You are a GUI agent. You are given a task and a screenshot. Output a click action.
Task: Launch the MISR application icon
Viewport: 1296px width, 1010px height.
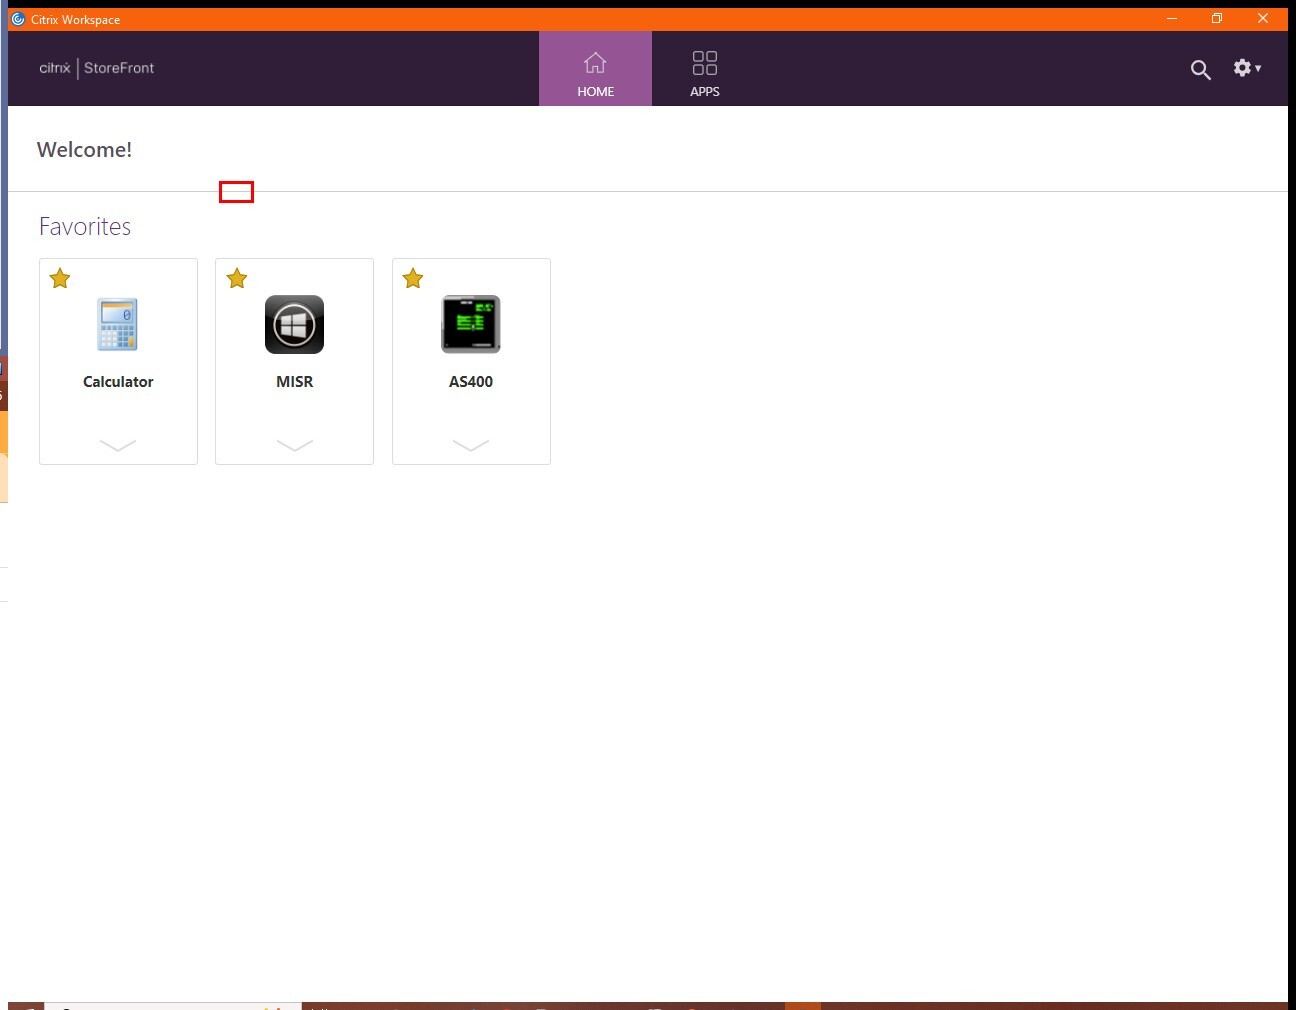coord(294,324)
